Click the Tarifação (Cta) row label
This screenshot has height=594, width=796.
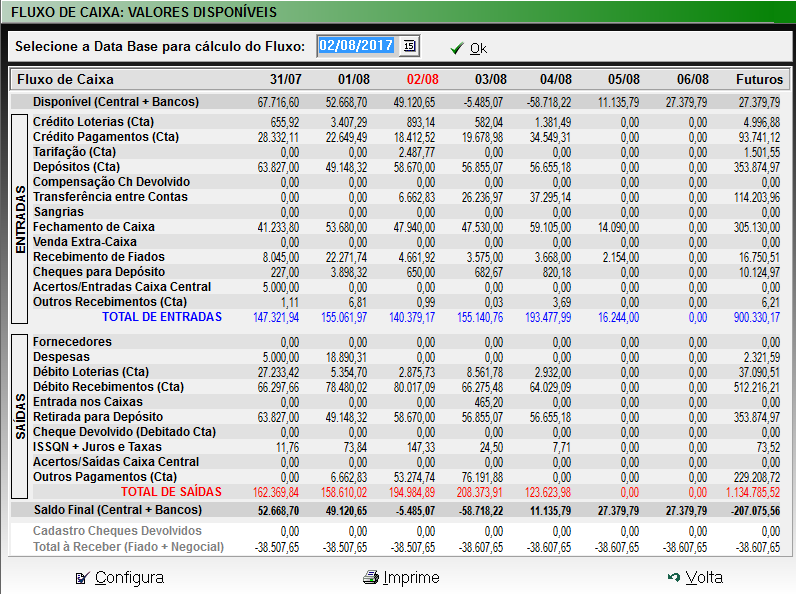[75, 152]
